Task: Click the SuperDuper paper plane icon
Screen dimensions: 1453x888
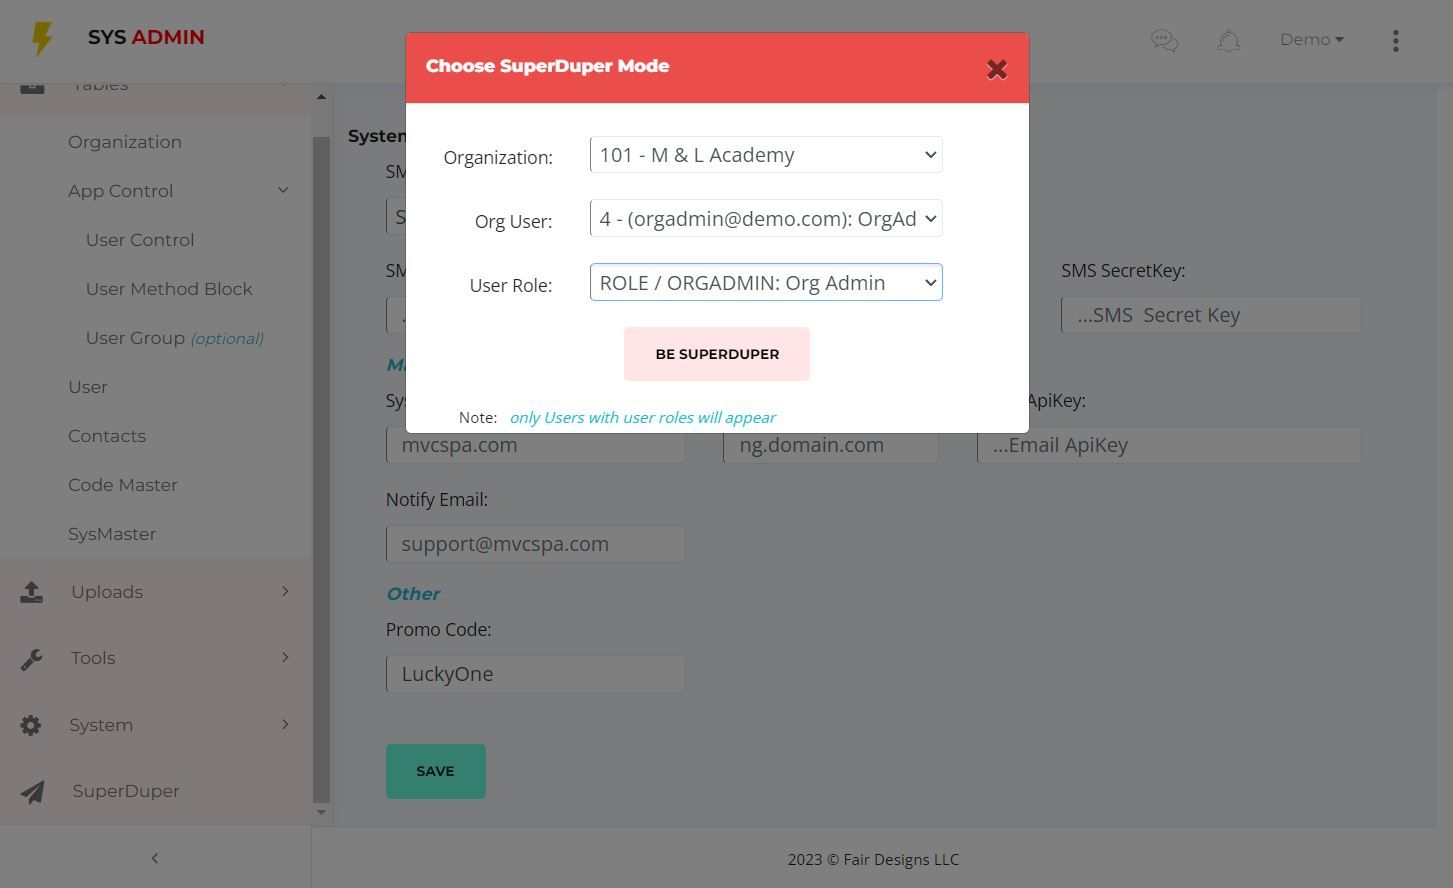Action: [32, 792]
